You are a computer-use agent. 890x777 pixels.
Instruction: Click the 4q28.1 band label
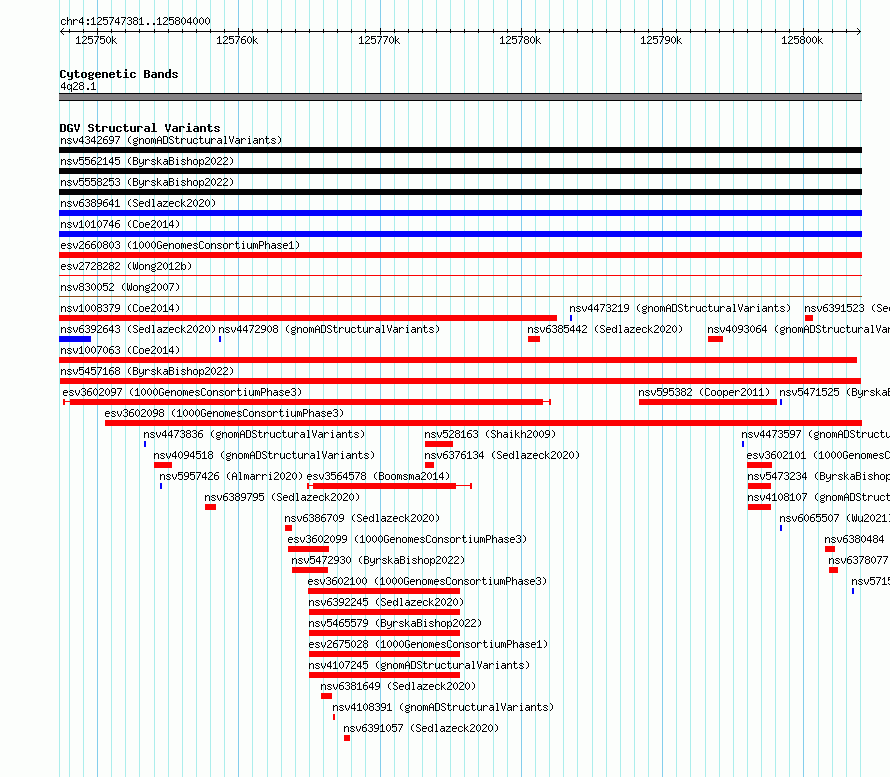(x=78, y=86)
